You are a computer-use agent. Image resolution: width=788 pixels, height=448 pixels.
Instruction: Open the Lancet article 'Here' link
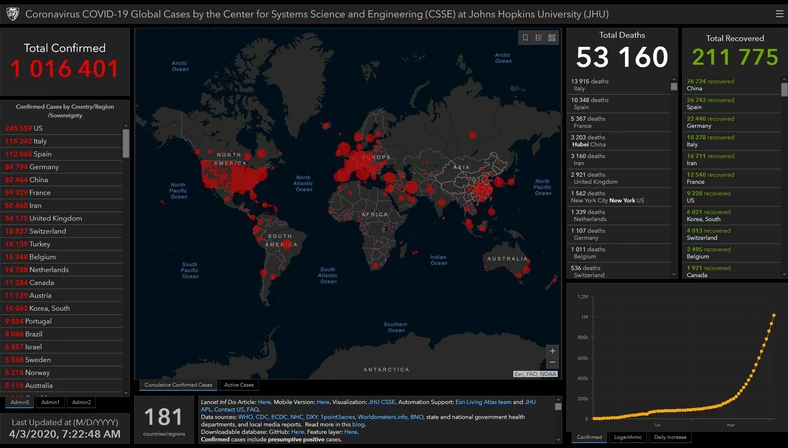(264, 402)
